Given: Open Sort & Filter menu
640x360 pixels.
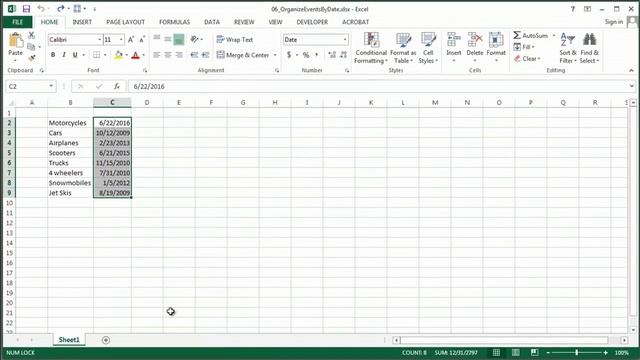Looking at the screenshot, I should pos(568,48).
